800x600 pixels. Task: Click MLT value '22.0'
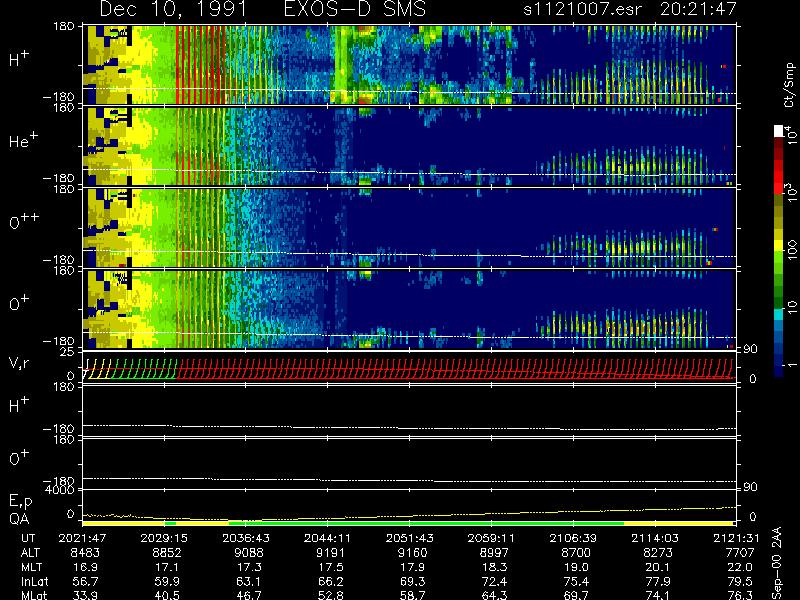click(739, 567)
